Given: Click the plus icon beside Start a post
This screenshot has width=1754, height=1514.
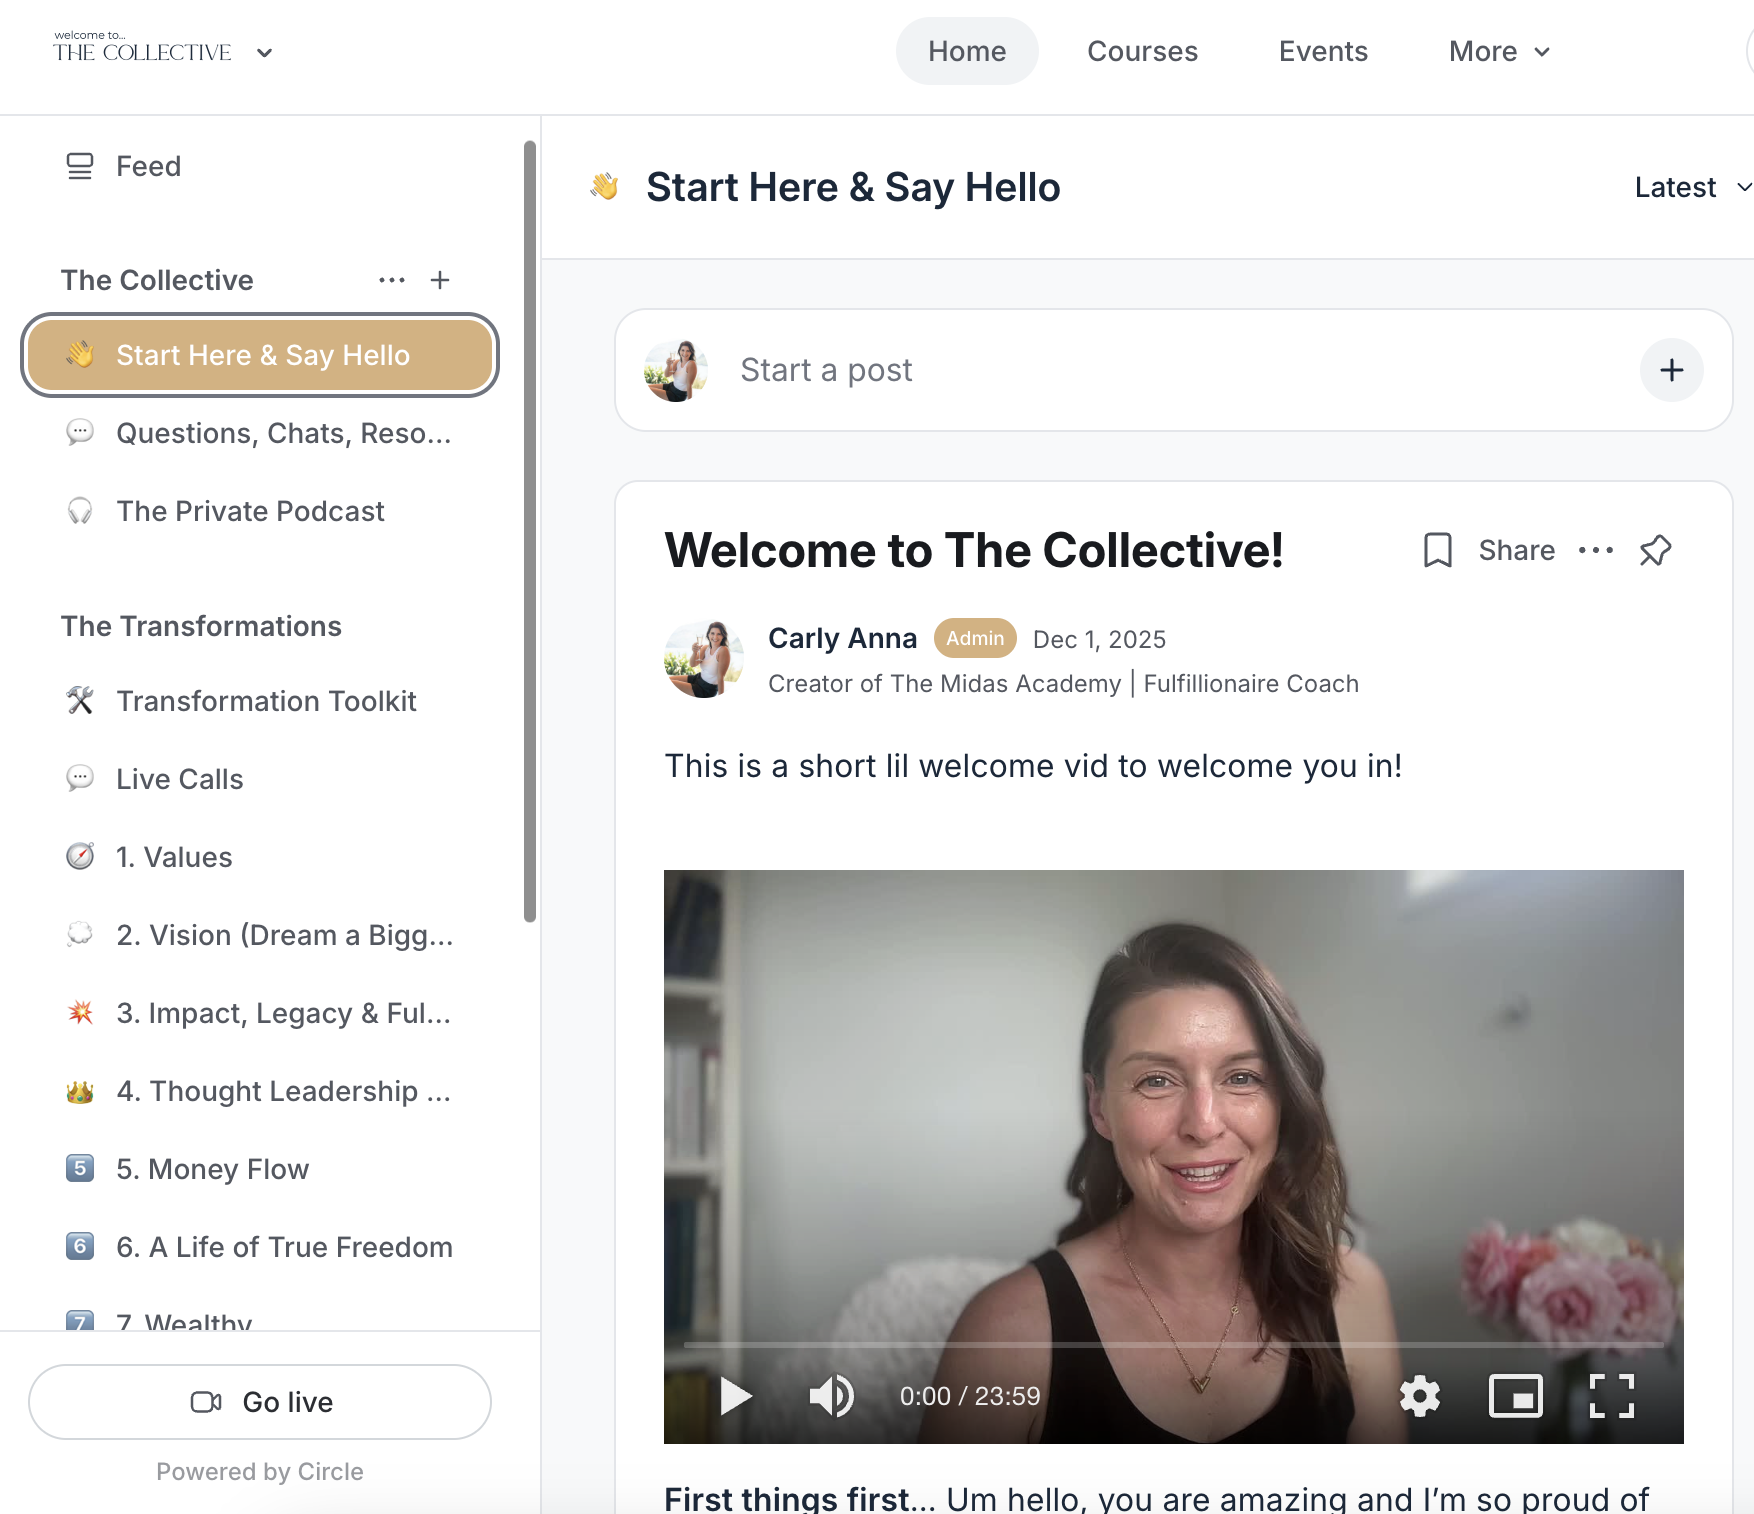Looking at the screenshot, I should click(1671, 370).
